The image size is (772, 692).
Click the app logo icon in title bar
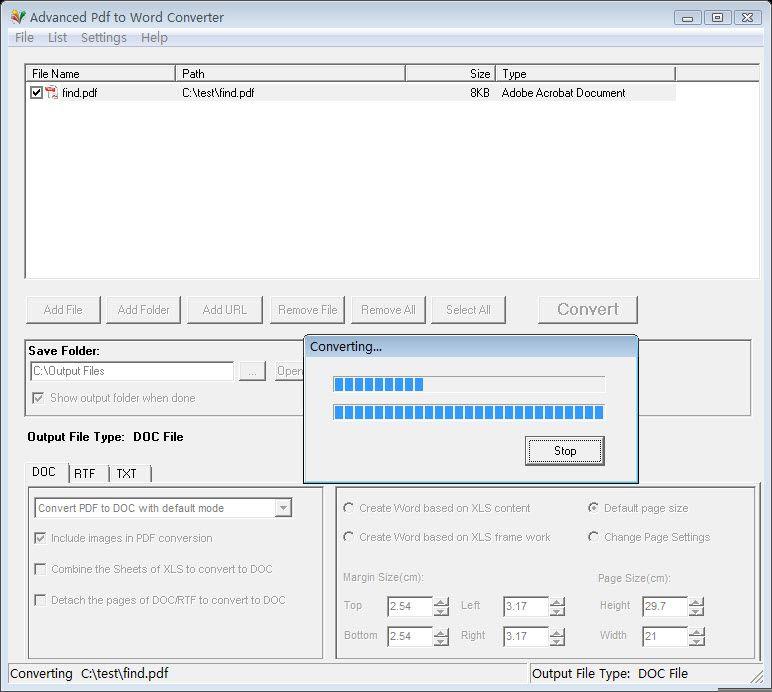[x=17, y=17]
